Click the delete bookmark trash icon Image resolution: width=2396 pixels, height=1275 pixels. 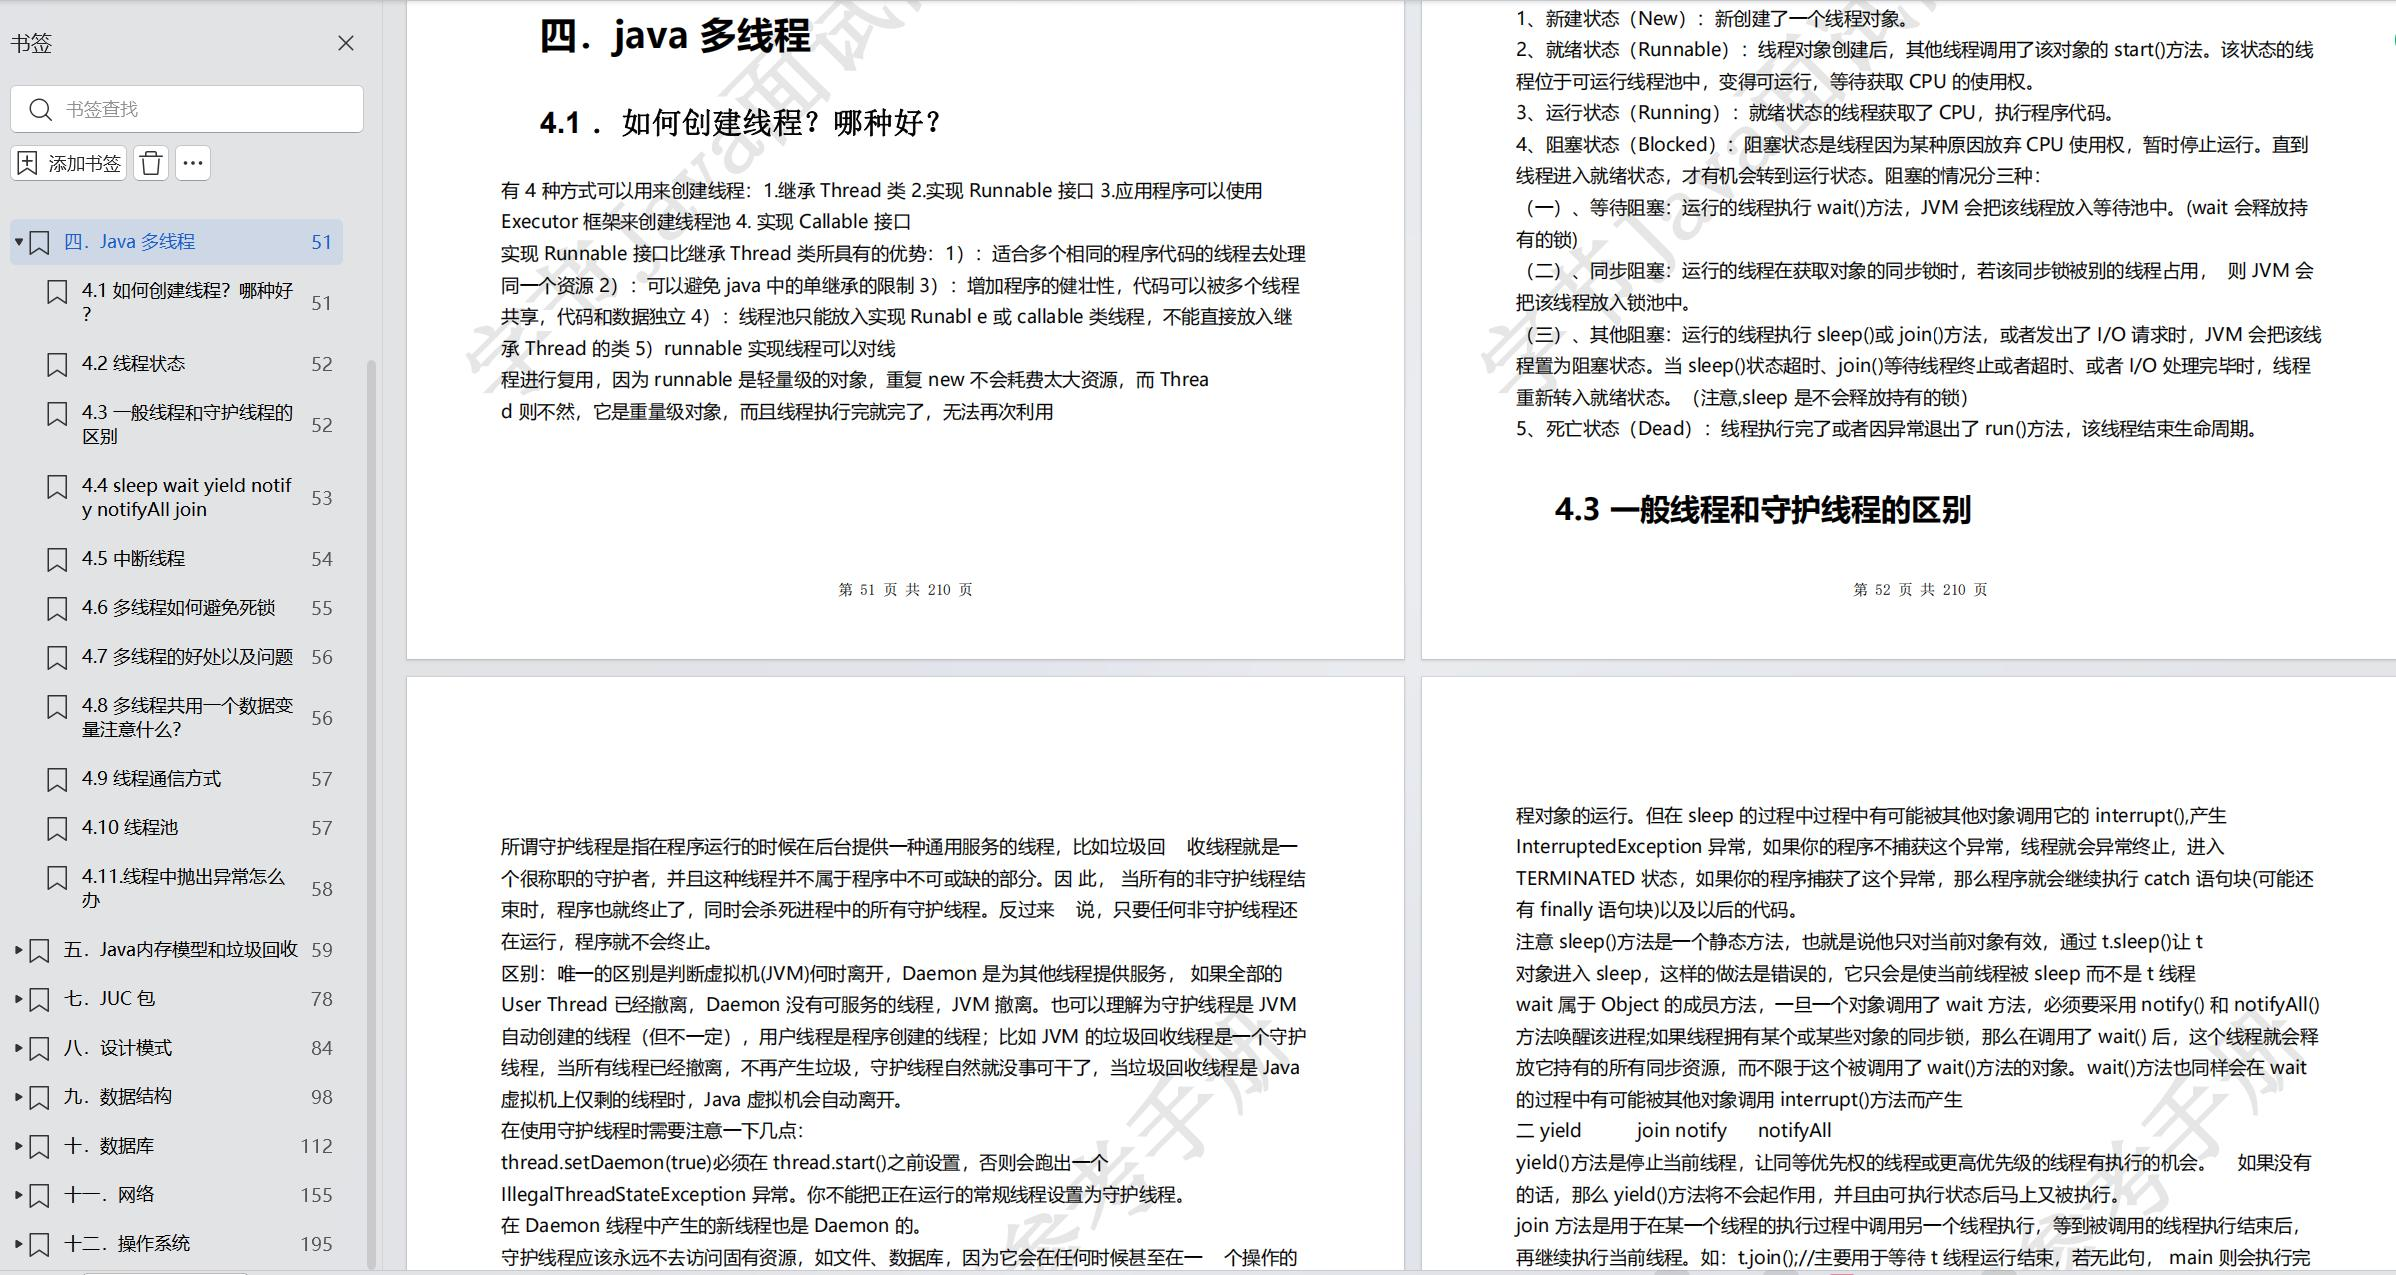151,163
